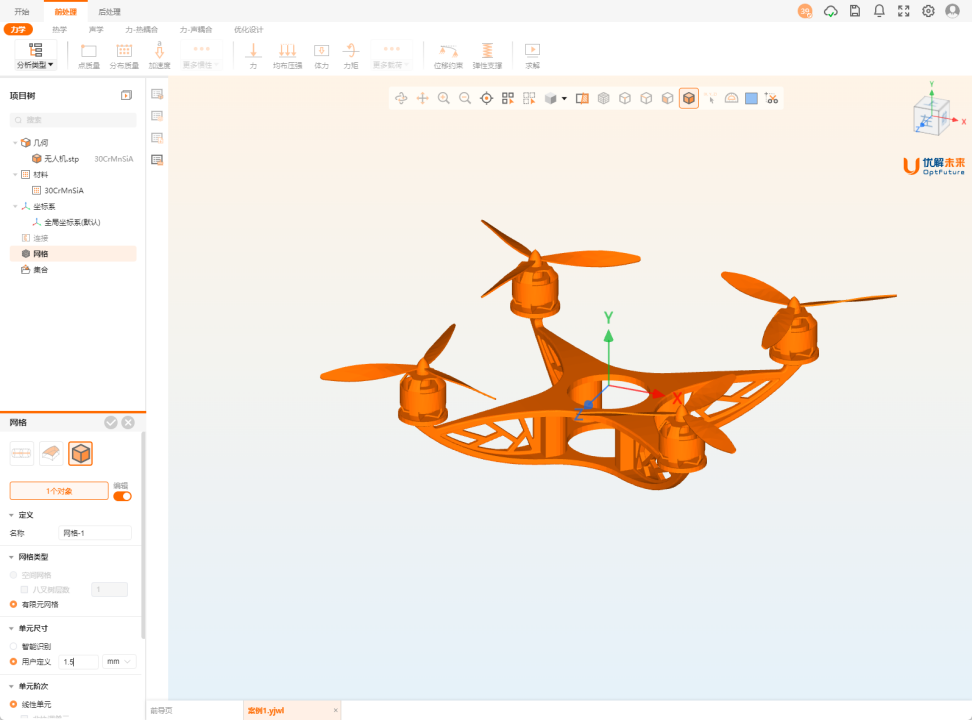Click the 1个对象 selection button
The image size is (972, 720).
pyautogui.click(x=59, y=491)
